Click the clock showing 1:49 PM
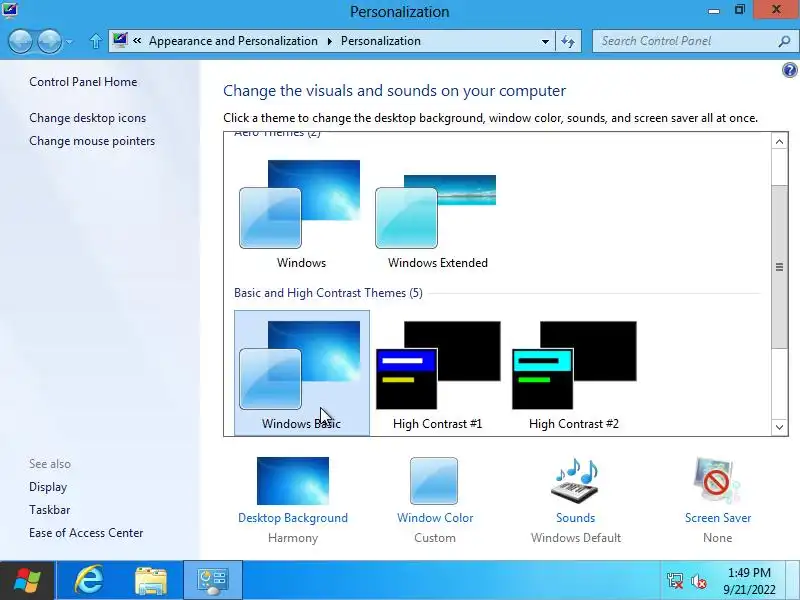Viewport: 800px width, 600px height. click(749, 581)
